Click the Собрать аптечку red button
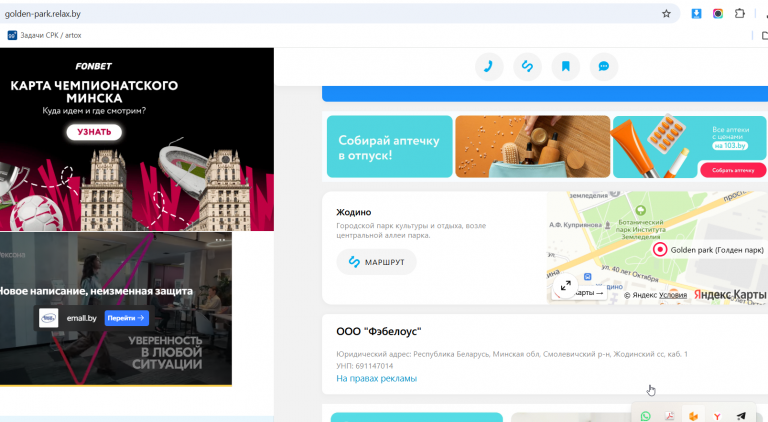The height and width of the screenshot is (422, 768). (733, 170)
